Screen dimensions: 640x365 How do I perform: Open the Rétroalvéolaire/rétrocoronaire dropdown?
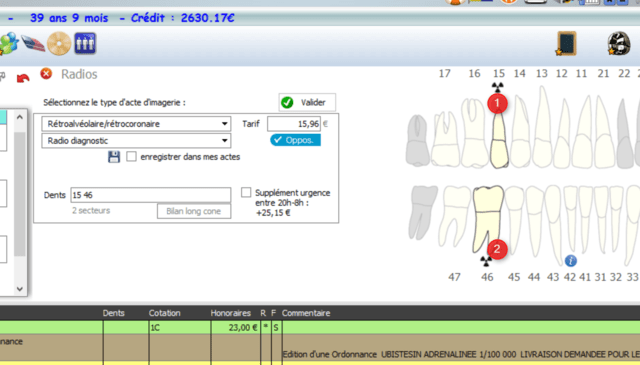136,124
